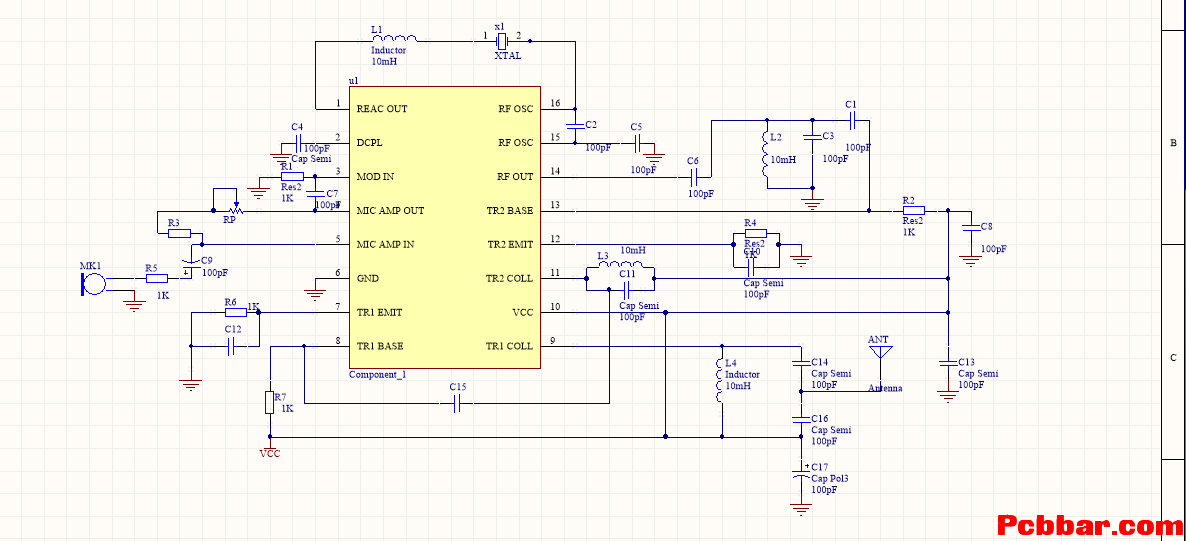Select resistor R2 on TR2 BASE line
The image size is (1186, 541).
[913, 210]
